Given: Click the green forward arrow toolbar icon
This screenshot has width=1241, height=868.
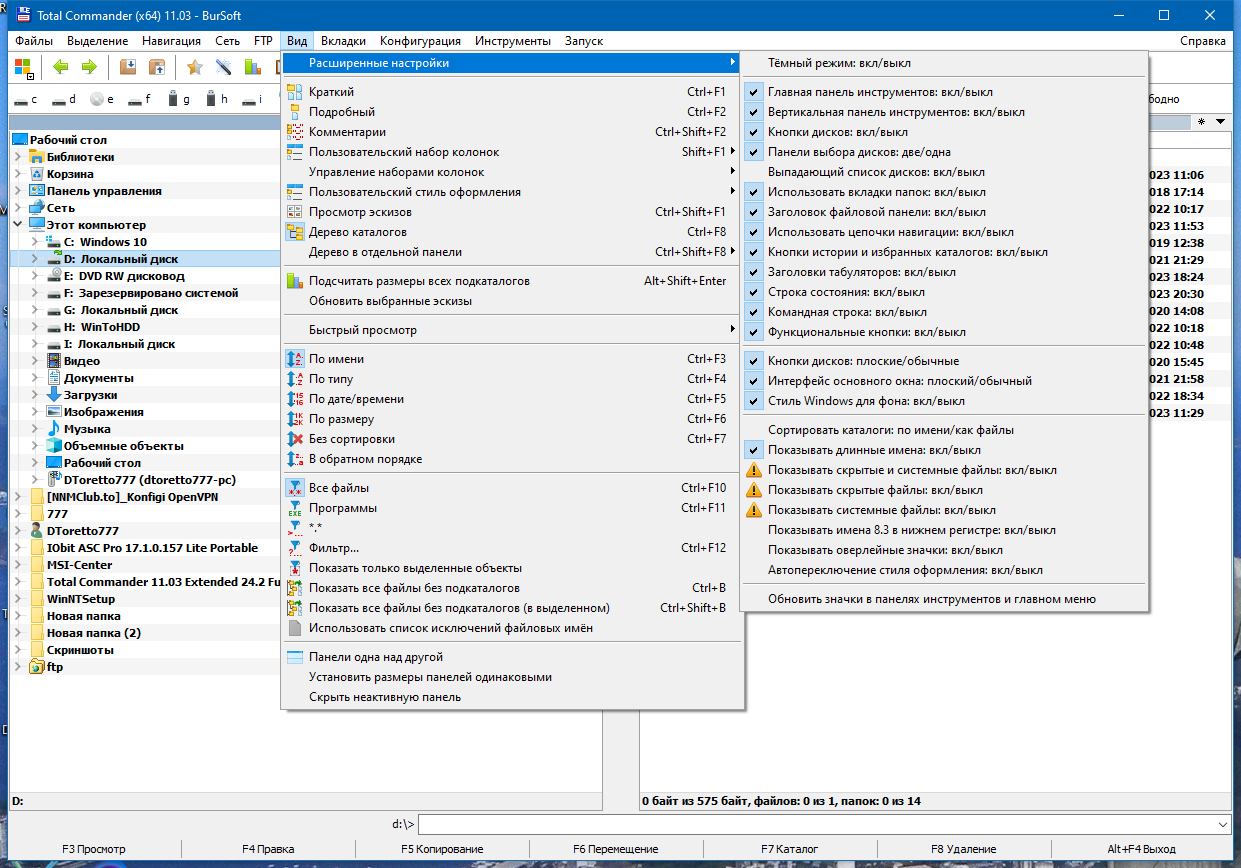Looking at the screenshot, I should 89,67.
